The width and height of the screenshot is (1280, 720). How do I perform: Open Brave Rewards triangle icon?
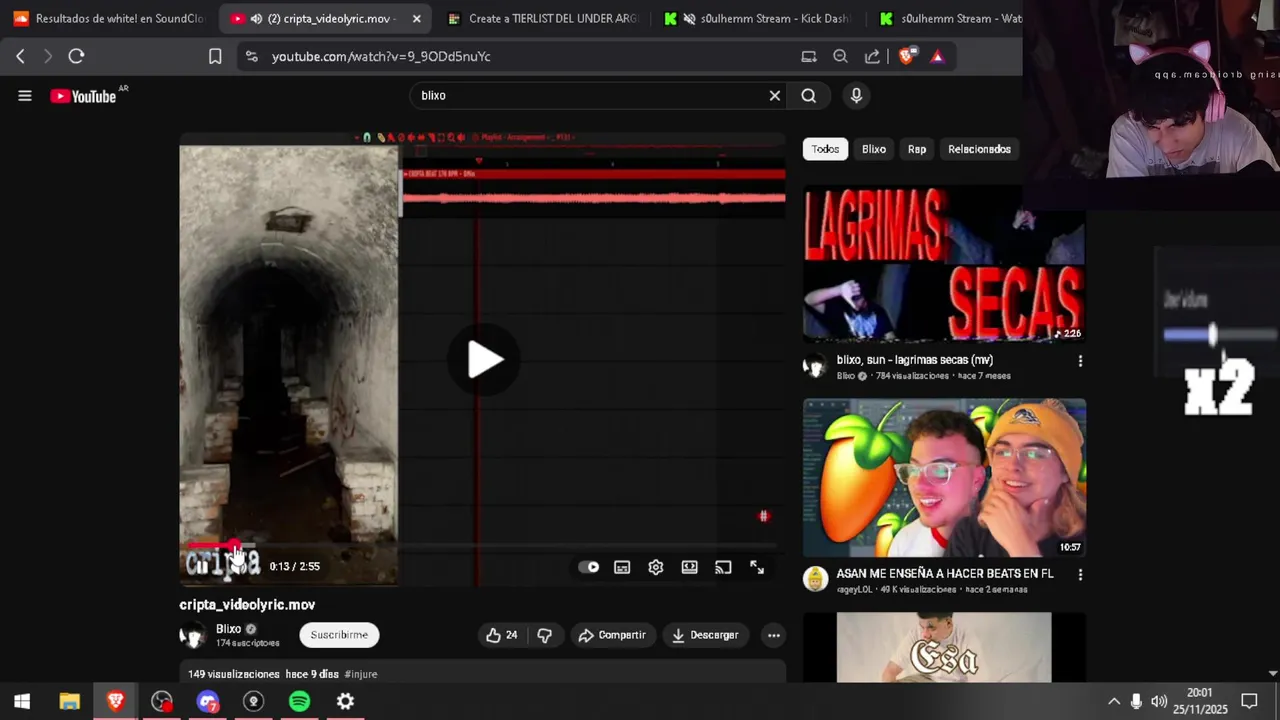click(x=937, y=57)
